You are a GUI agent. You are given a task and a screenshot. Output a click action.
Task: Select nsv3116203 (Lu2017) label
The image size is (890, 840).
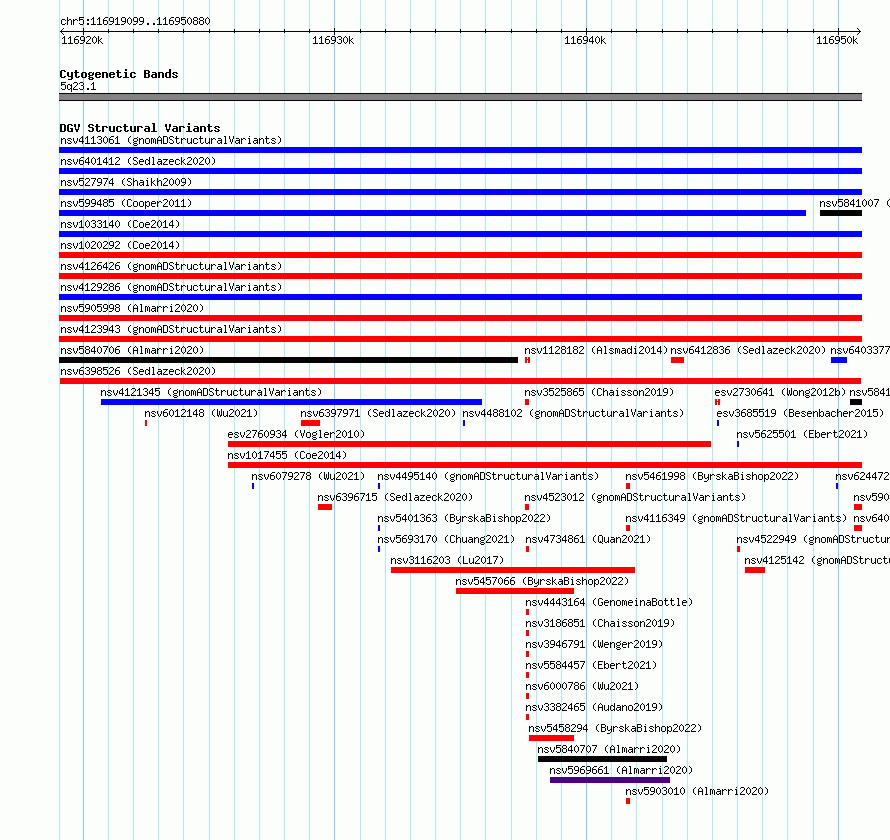(x=447, y=560)
